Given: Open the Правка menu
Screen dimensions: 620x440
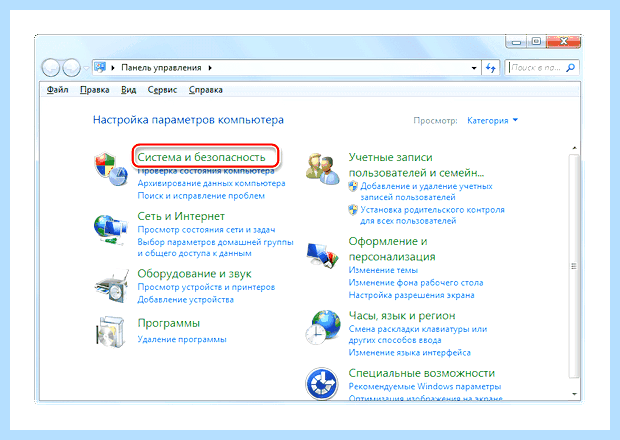Looking at the screenshot, I should tap(95, 90).
